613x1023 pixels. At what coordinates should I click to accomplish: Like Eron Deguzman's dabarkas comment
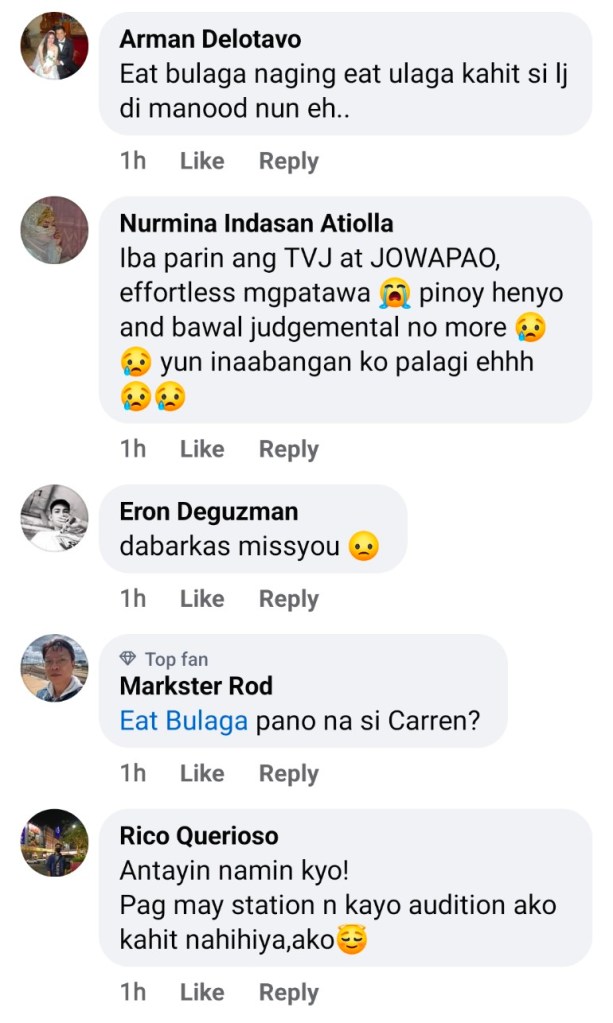202,599
